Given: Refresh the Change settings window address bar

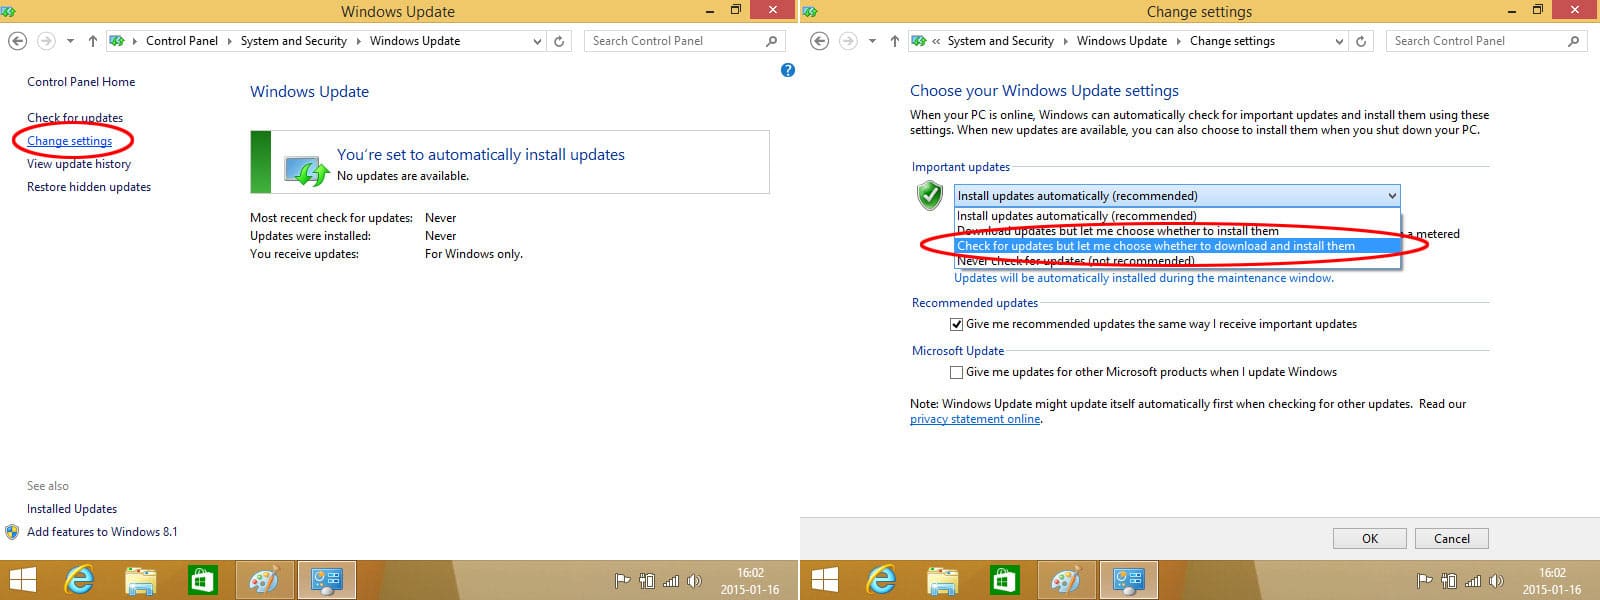Looking at the screenshot, I should pyautogui.click(x=1361, y=41).
